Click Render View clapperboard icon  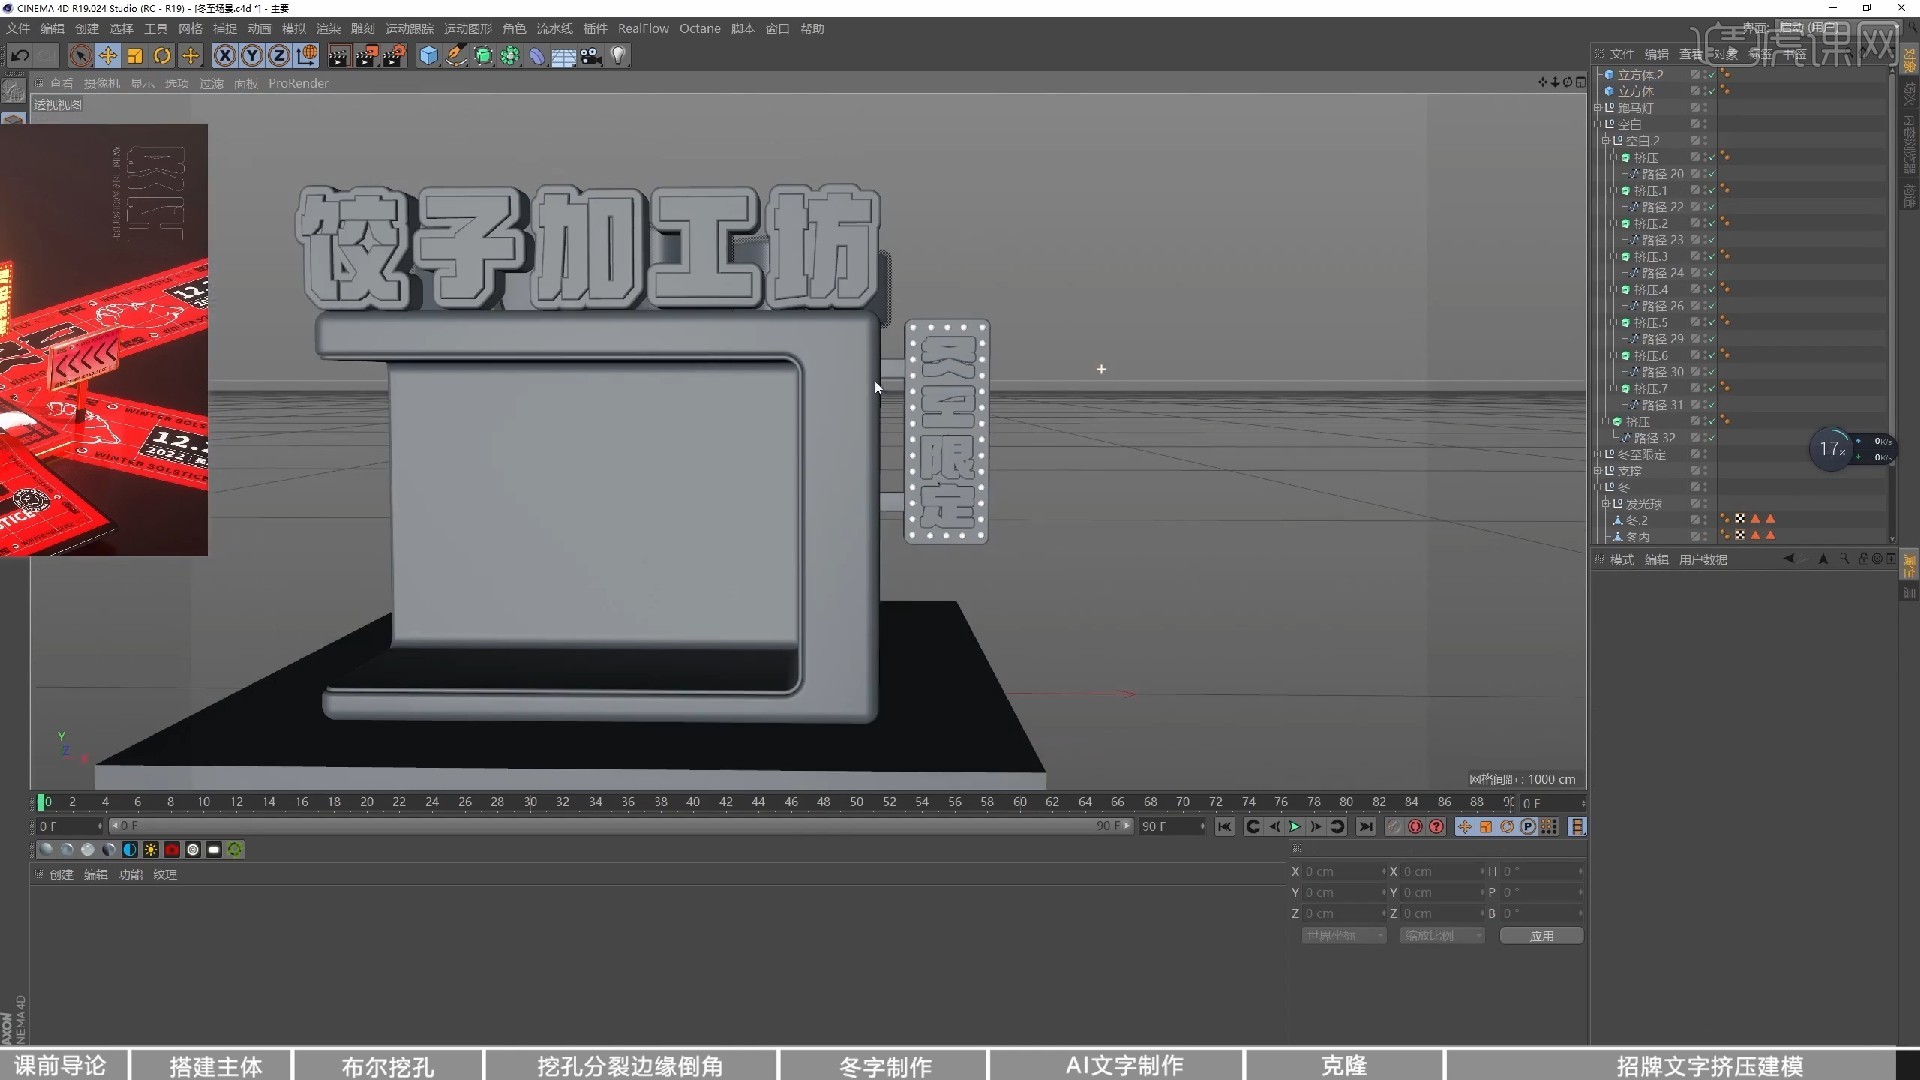(338, 56)
